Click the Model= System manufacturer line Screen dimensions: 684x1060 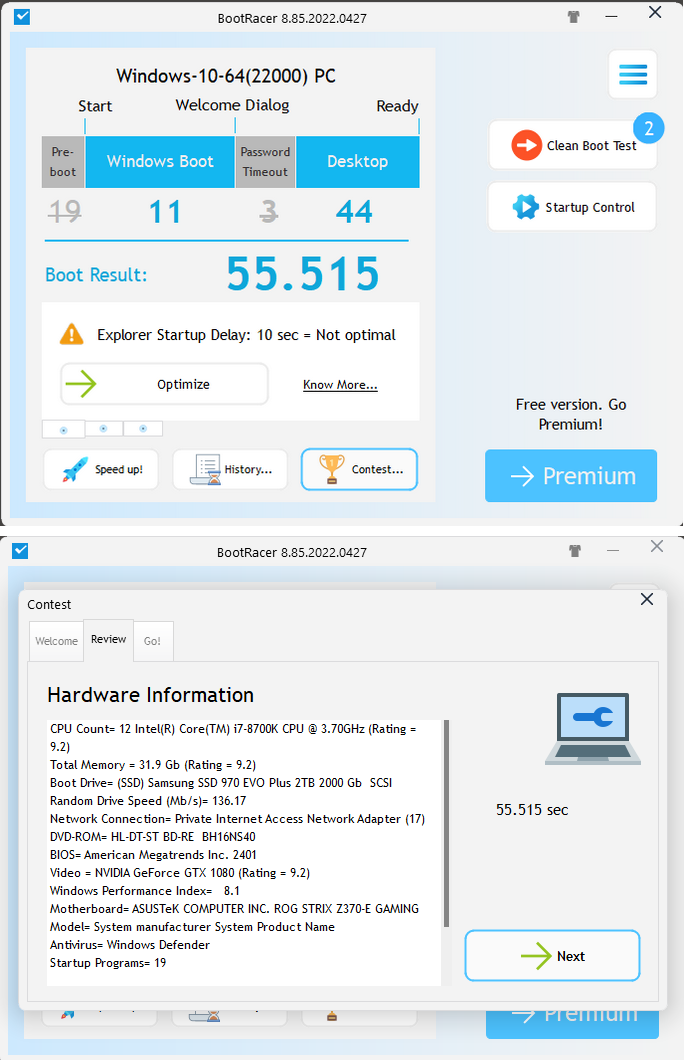pyautogui.click(x=192, y=927)
